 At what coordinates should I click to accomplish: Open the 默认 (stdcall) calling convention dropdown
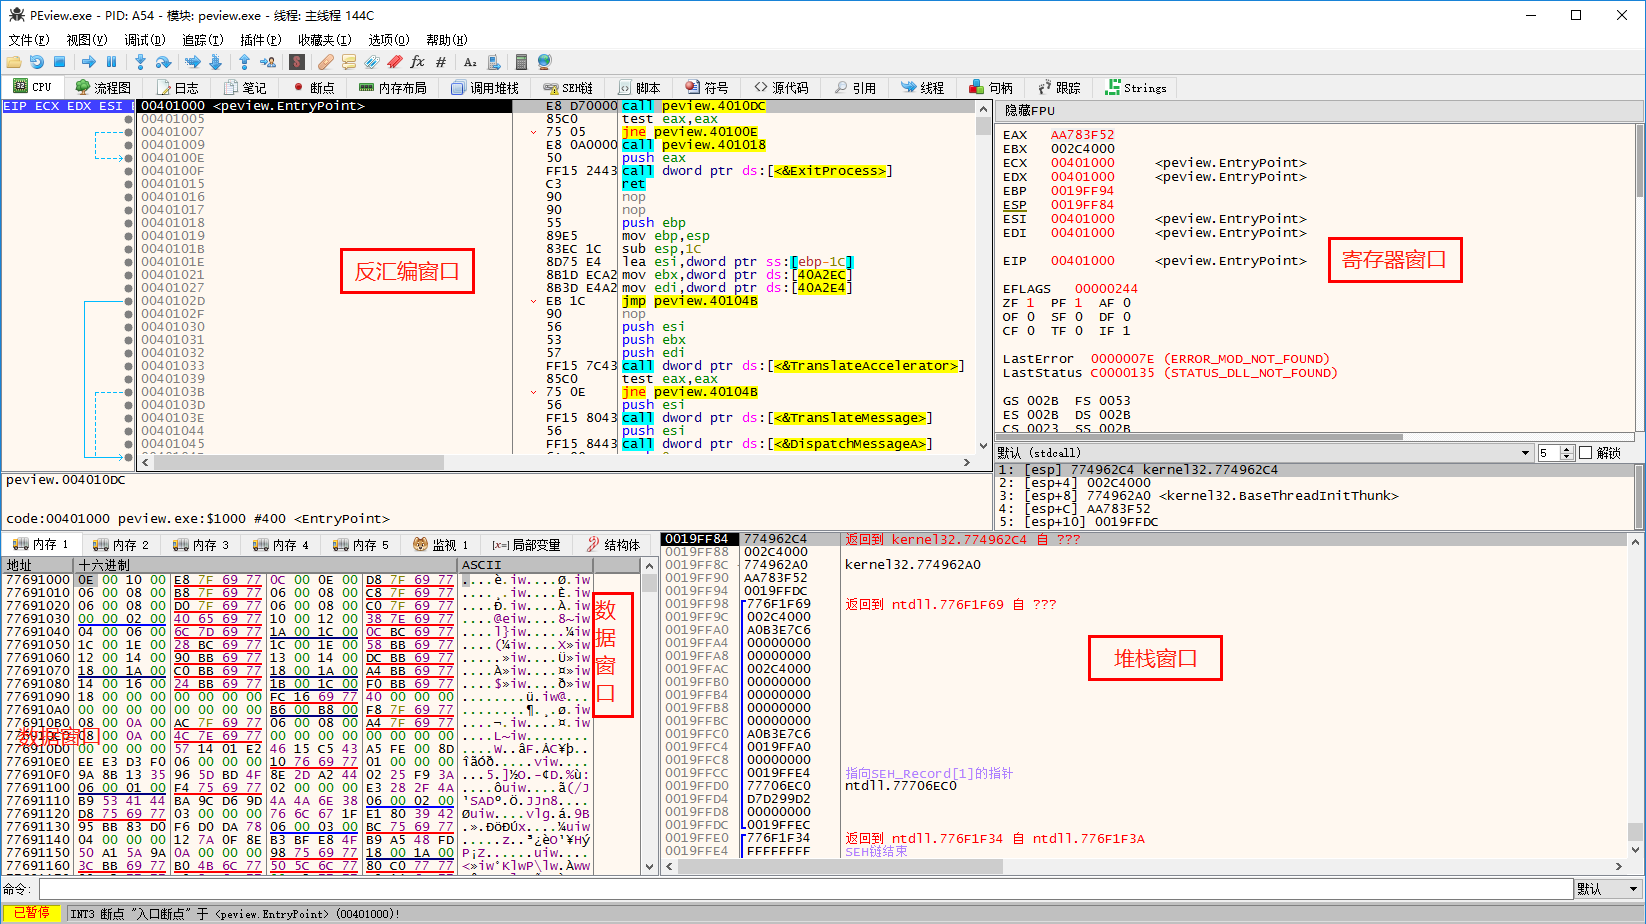pos(1525,452)
